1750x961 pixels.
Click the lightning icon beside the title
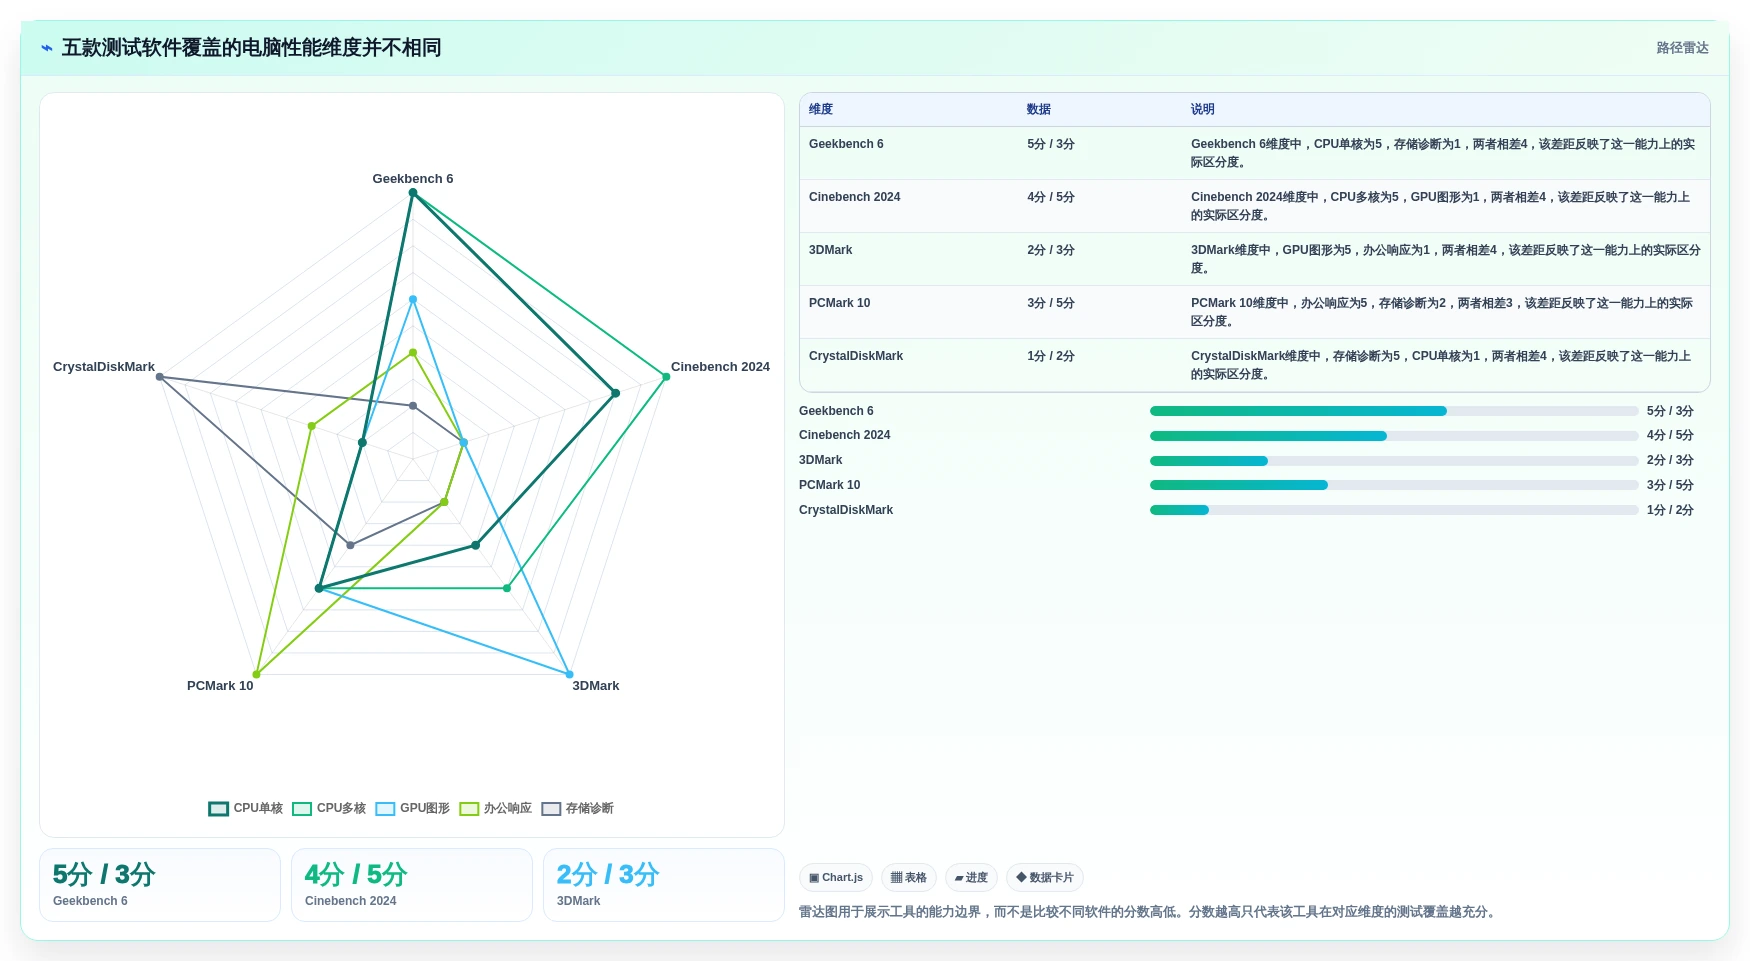point(47,48)
